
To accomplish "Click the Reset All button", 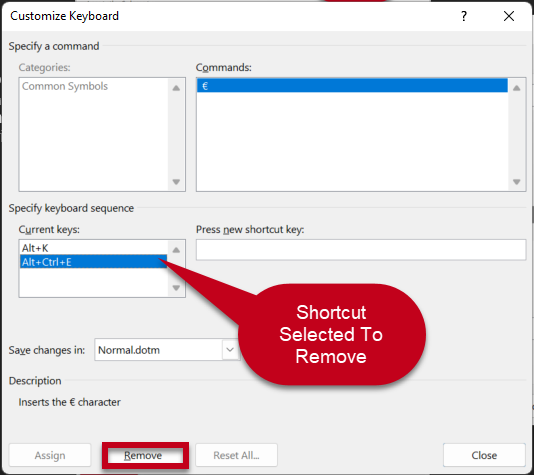I will [236, 455].
